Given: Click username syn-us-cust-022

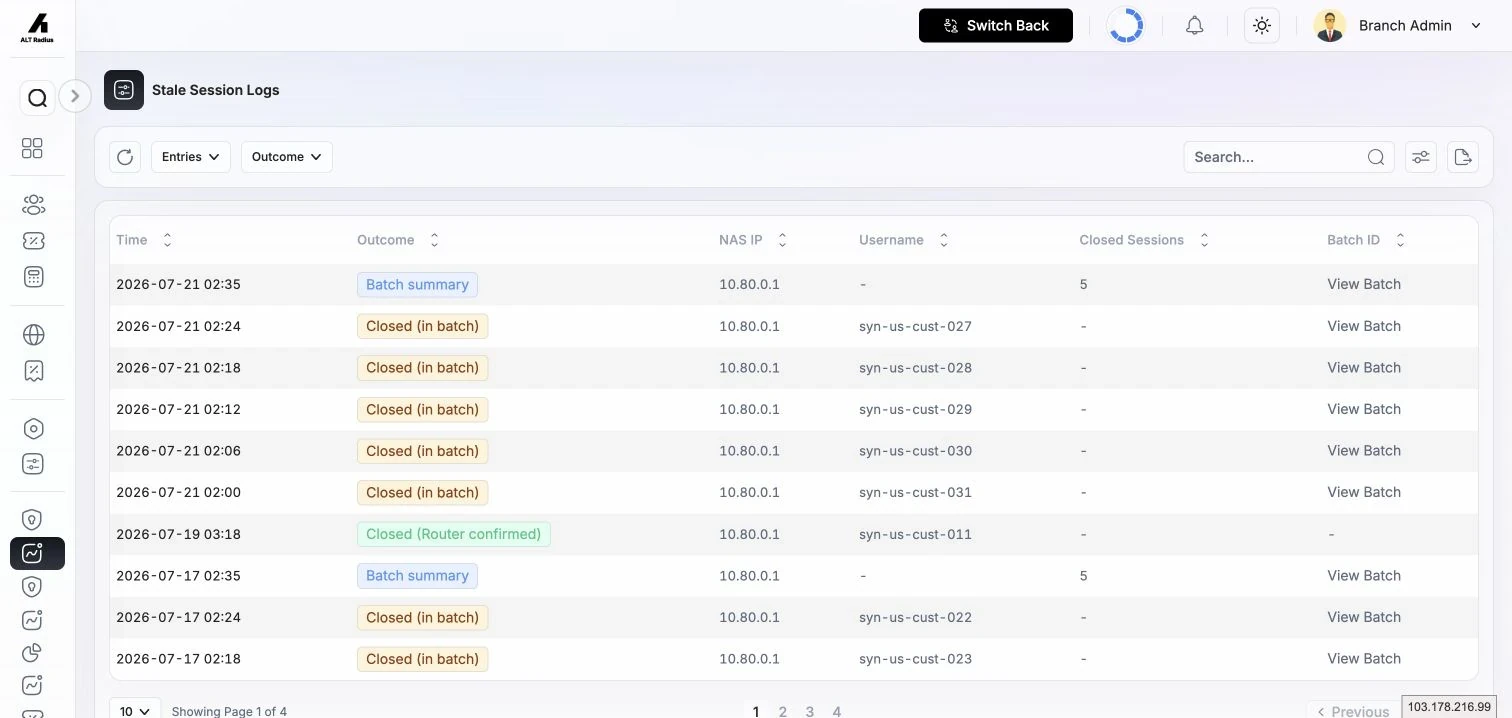Looking at the screenshot, I should [x=915, y=617].
